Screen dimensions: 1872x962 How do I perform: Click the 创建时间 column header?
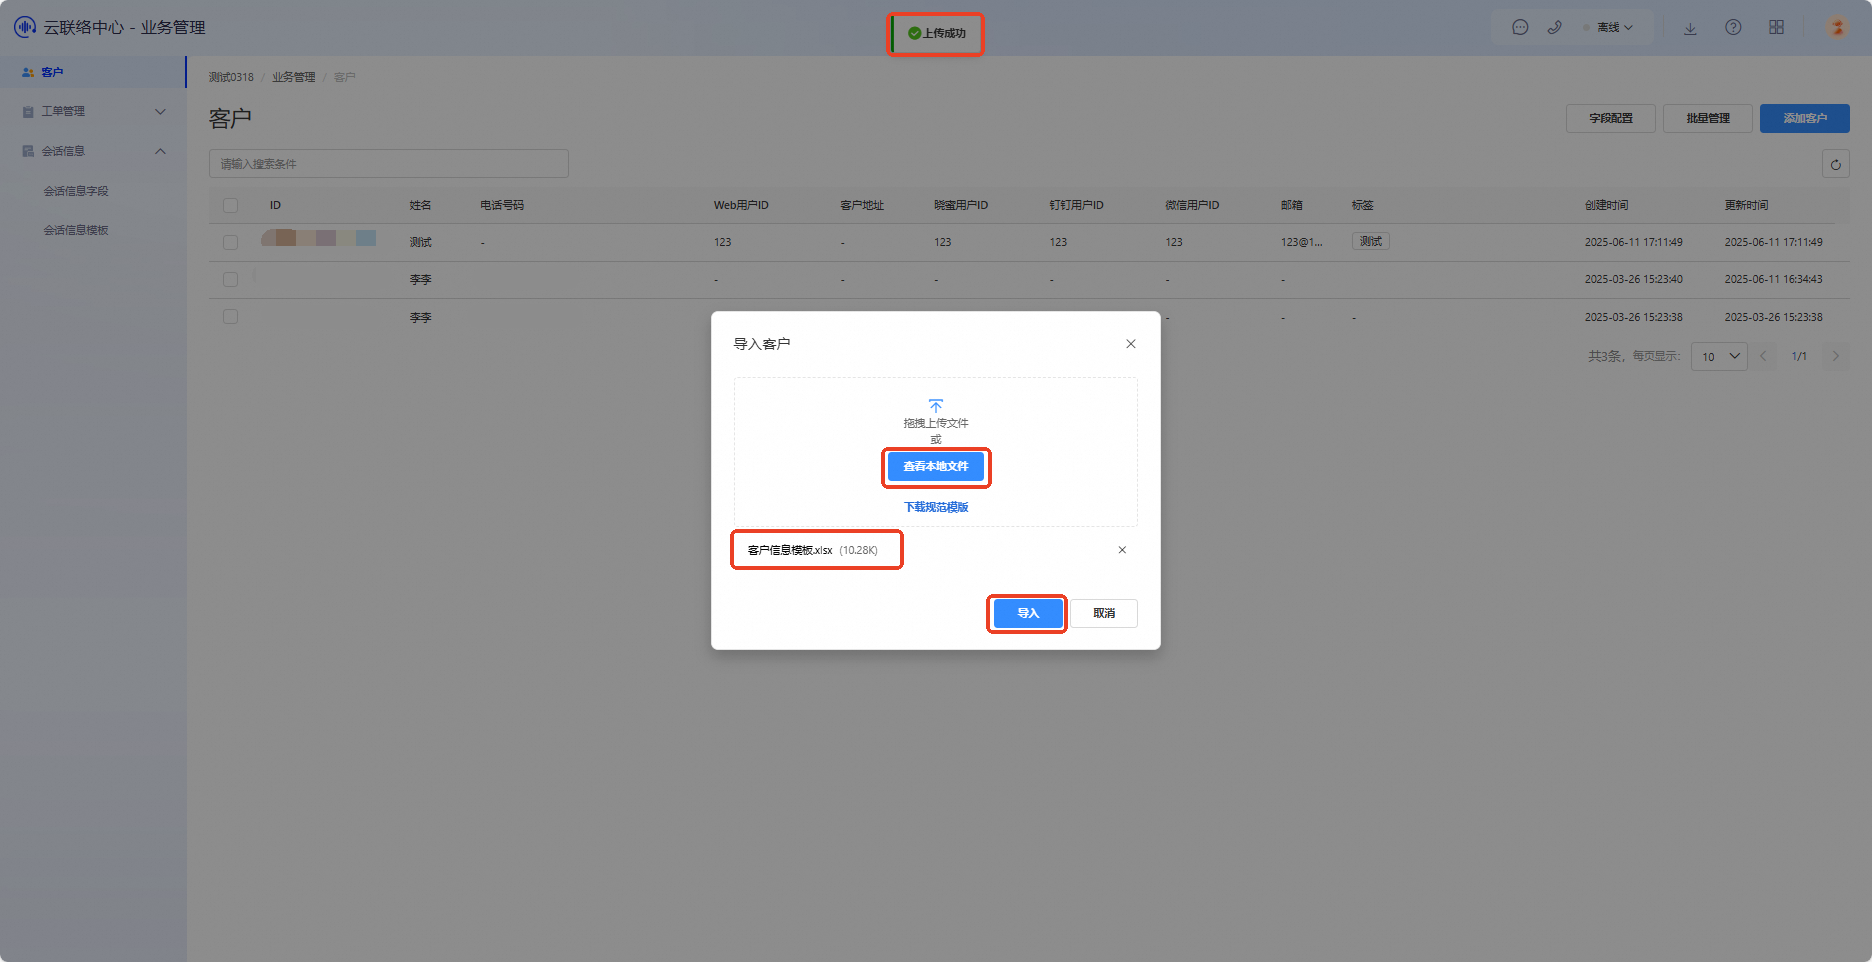(1607, 205)
